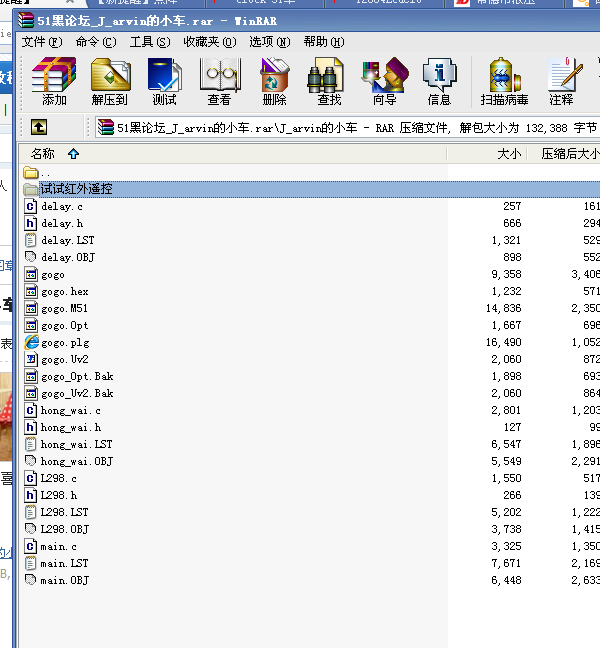
Task: Select file name hong_wai.LST
Action: [x=76, y=444]
